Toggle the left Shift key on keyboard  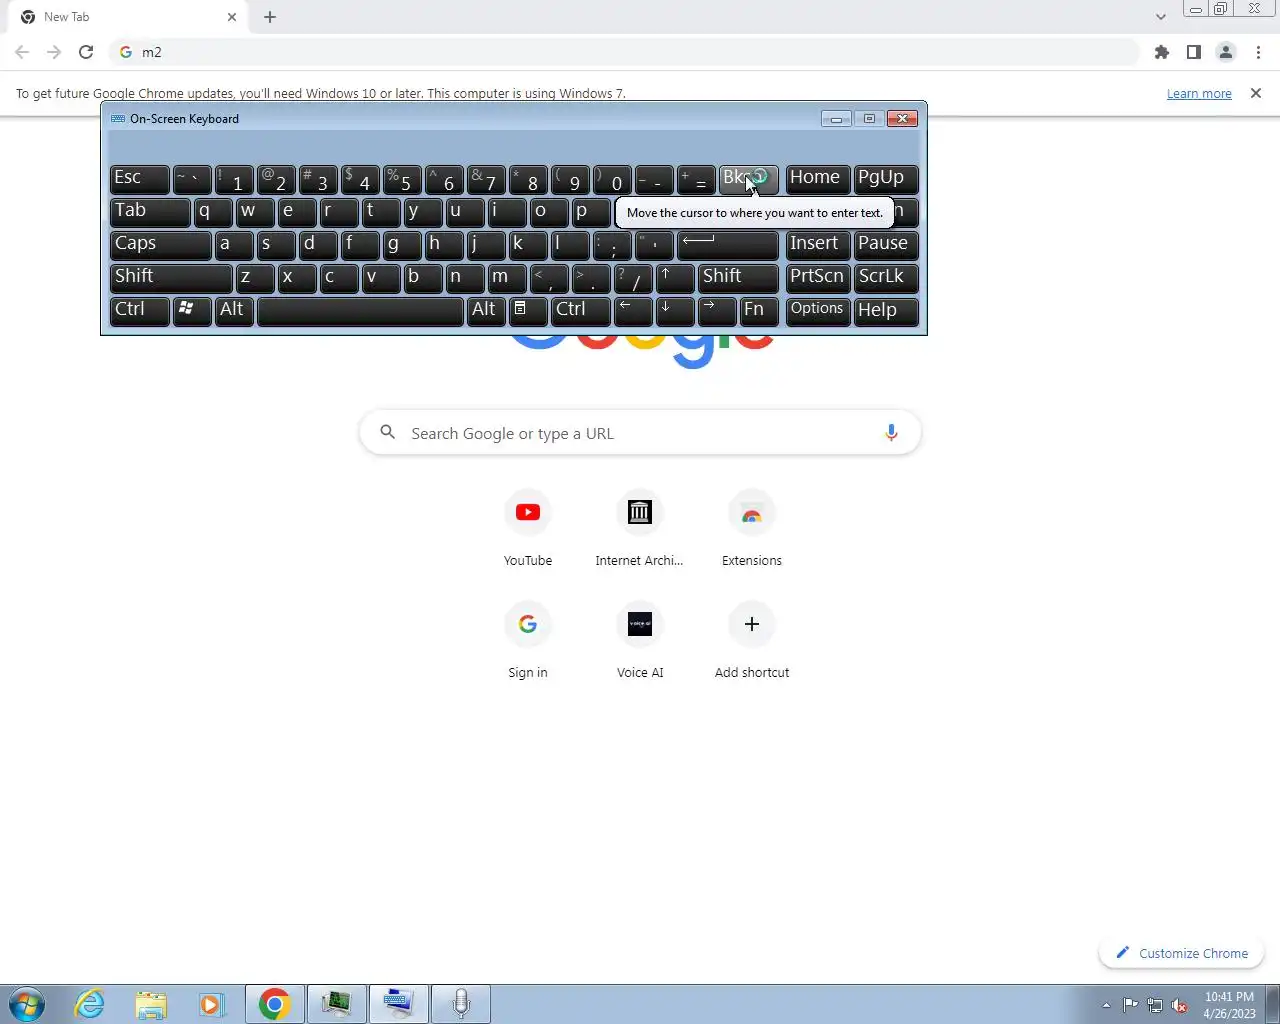171,278
